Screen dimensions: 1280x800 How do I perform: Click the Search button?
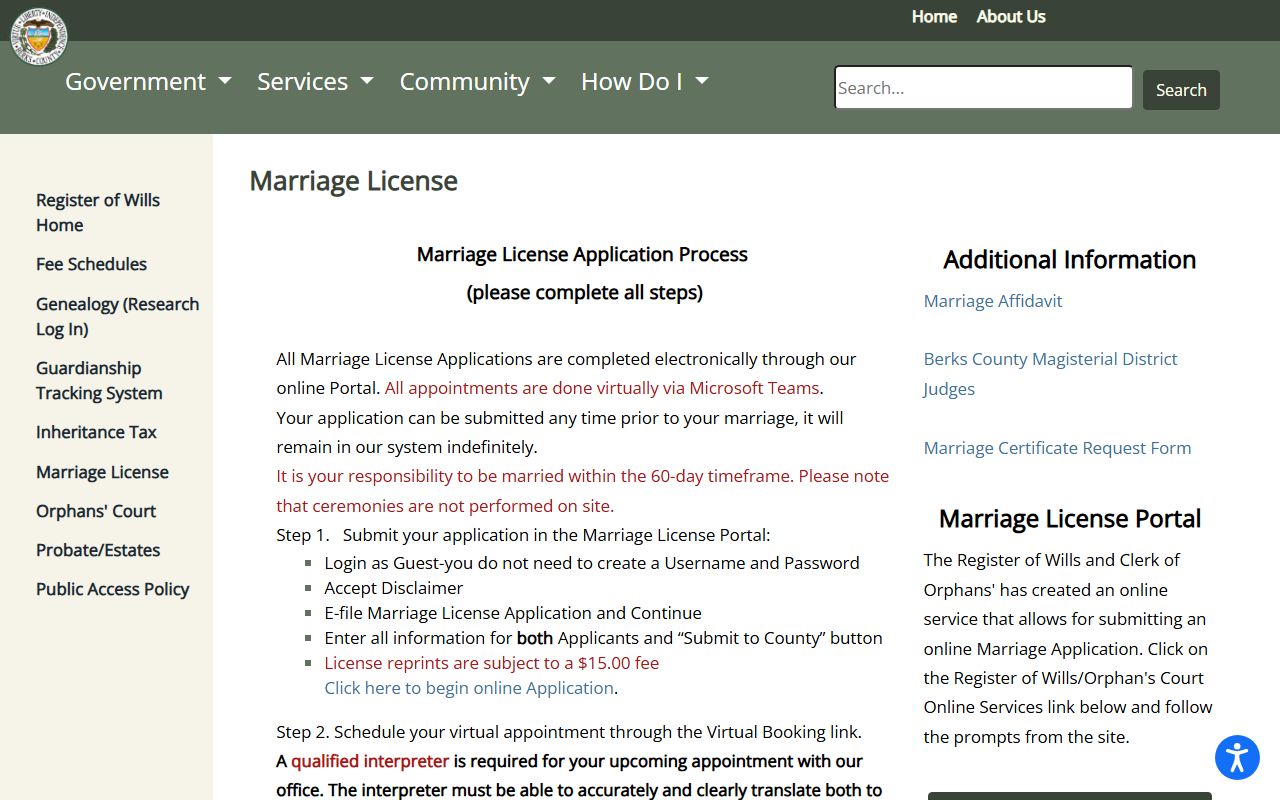tap(1181, 90)
